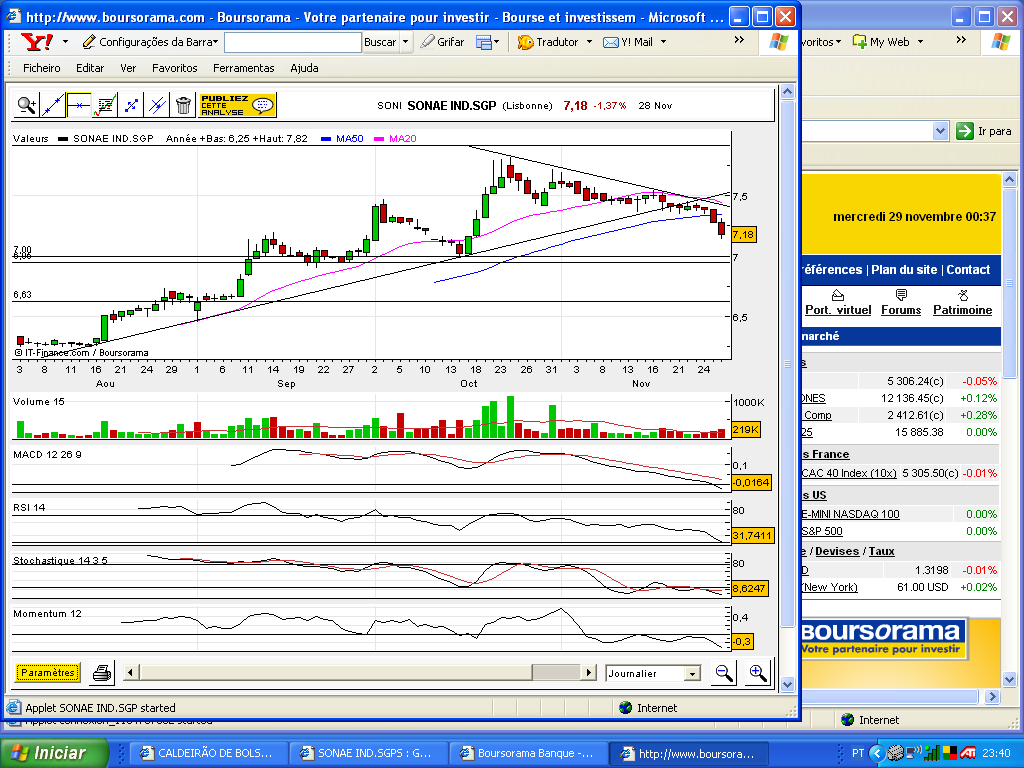Screen dimensions: 1024x768
Task: Click the yellow Paramètres button
Action: point(47,673)
